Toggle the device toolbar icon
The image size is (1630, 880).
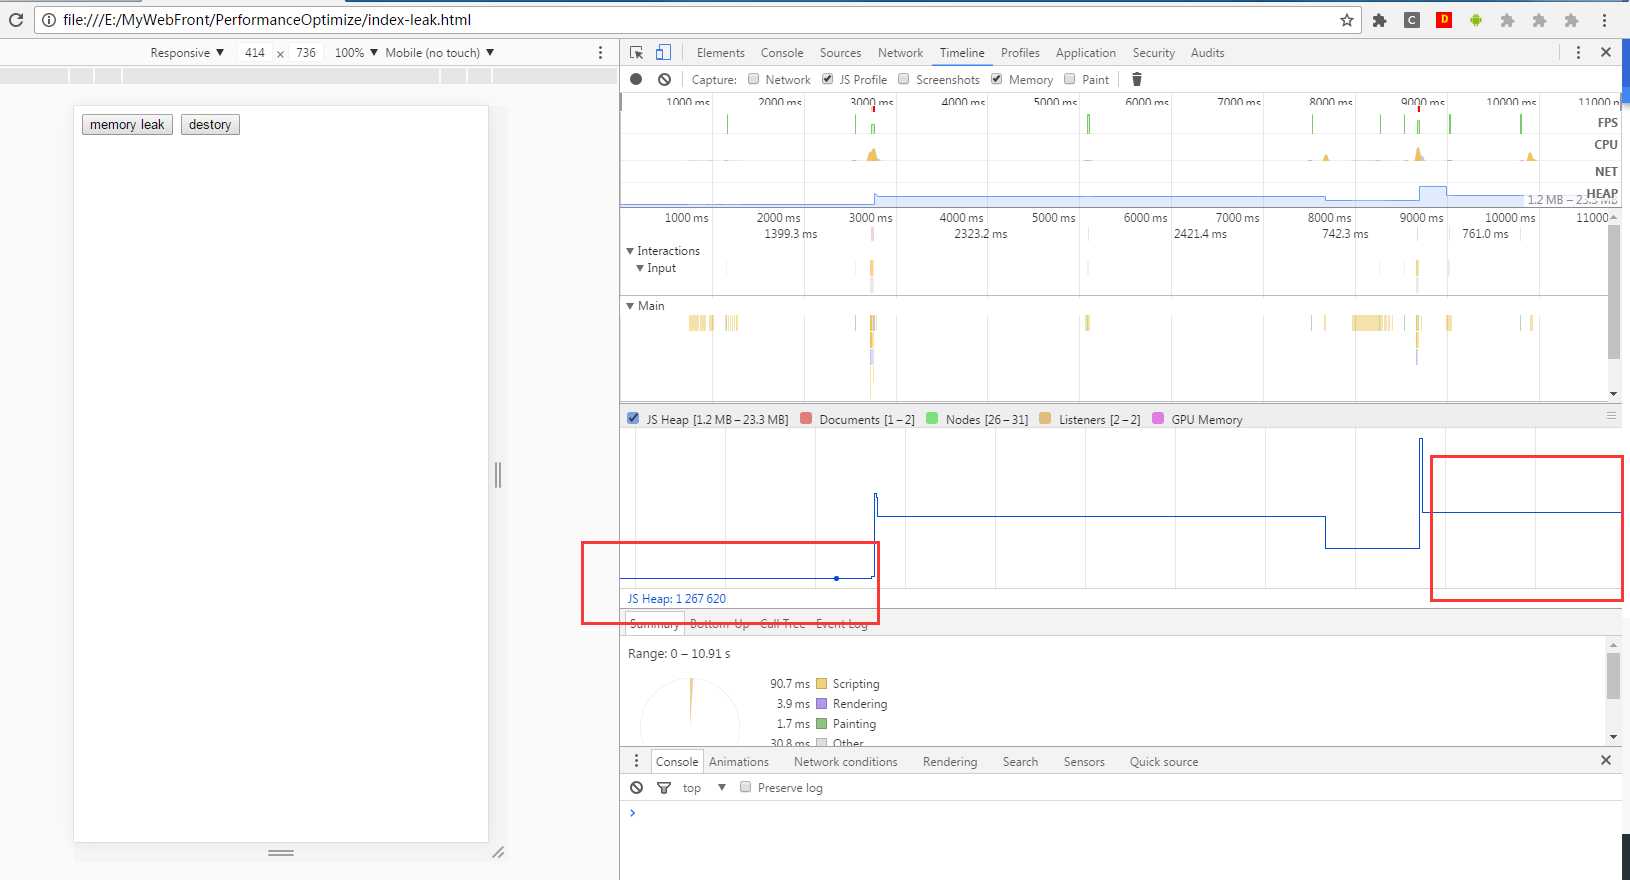pos(663,53)
